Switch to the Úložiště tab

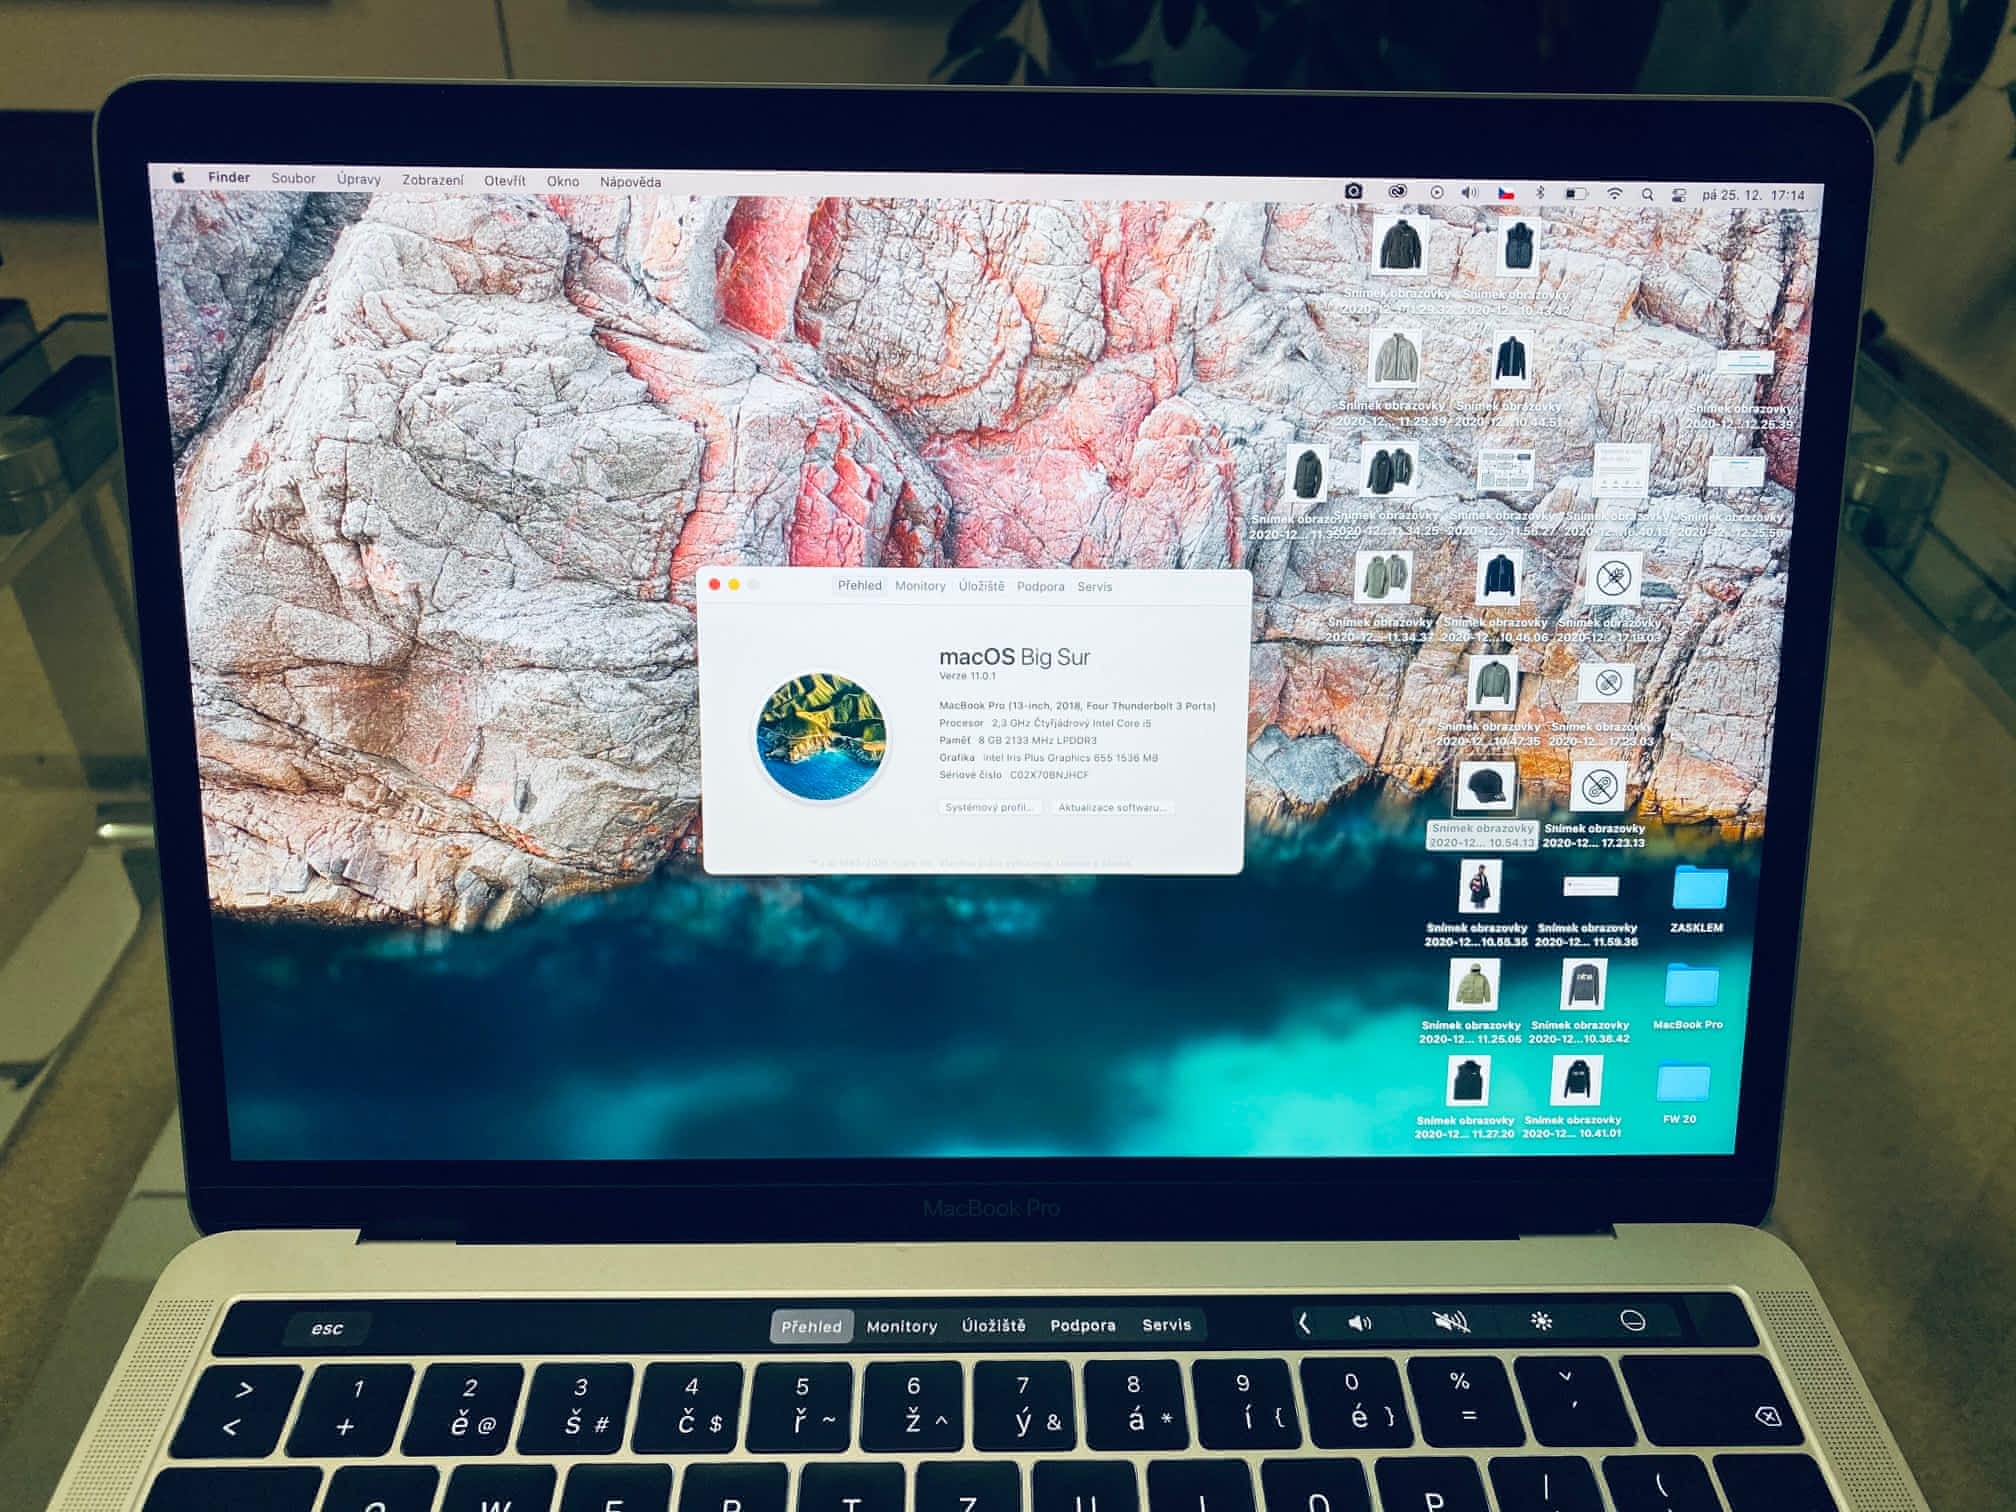981,586
